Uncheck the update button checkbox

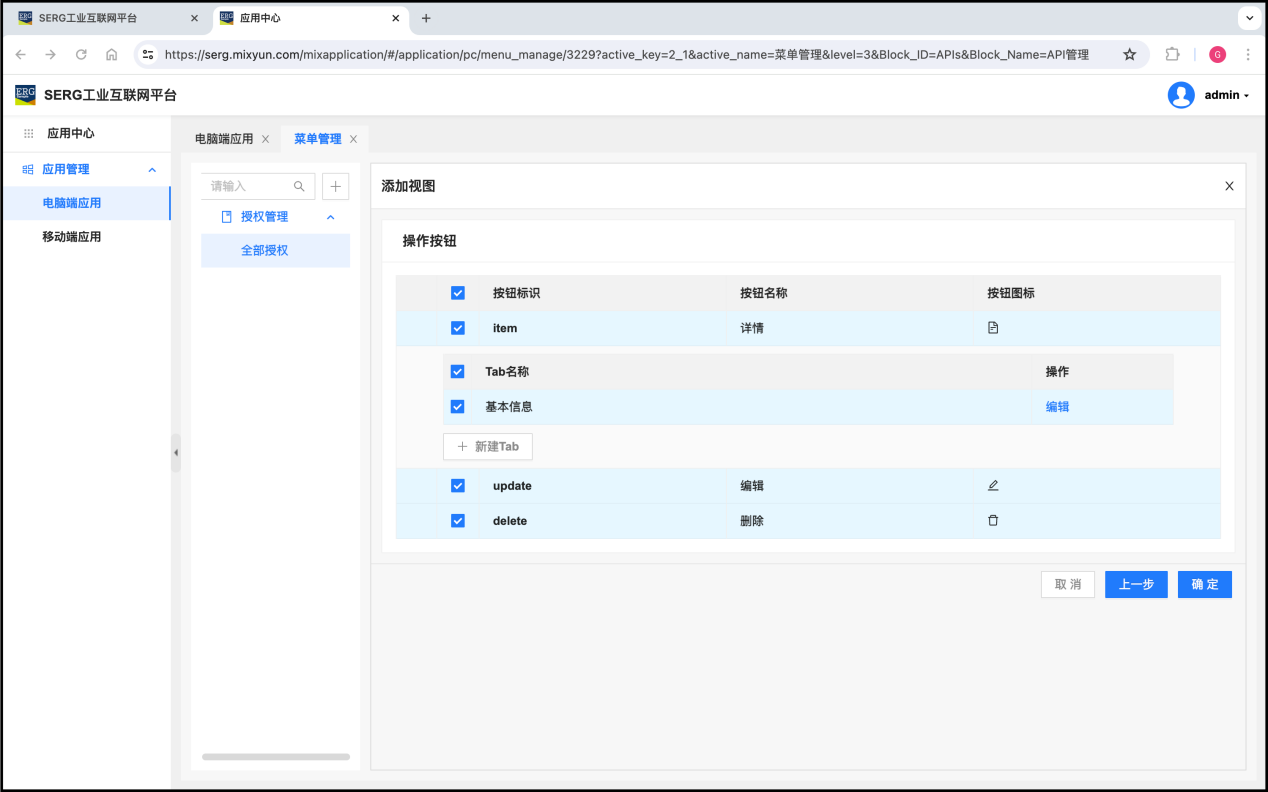458,486
